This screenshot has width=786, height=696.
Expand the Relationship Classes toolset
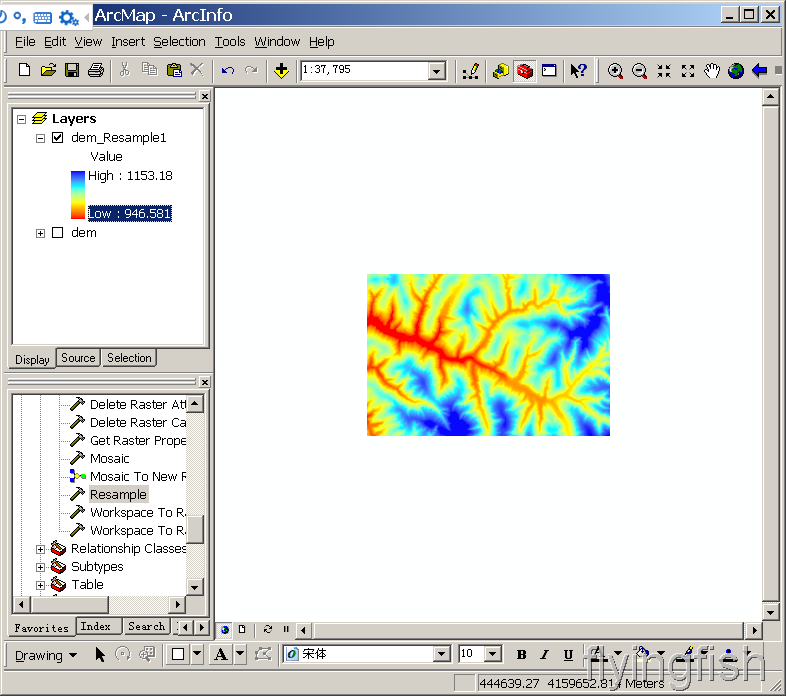41,549
